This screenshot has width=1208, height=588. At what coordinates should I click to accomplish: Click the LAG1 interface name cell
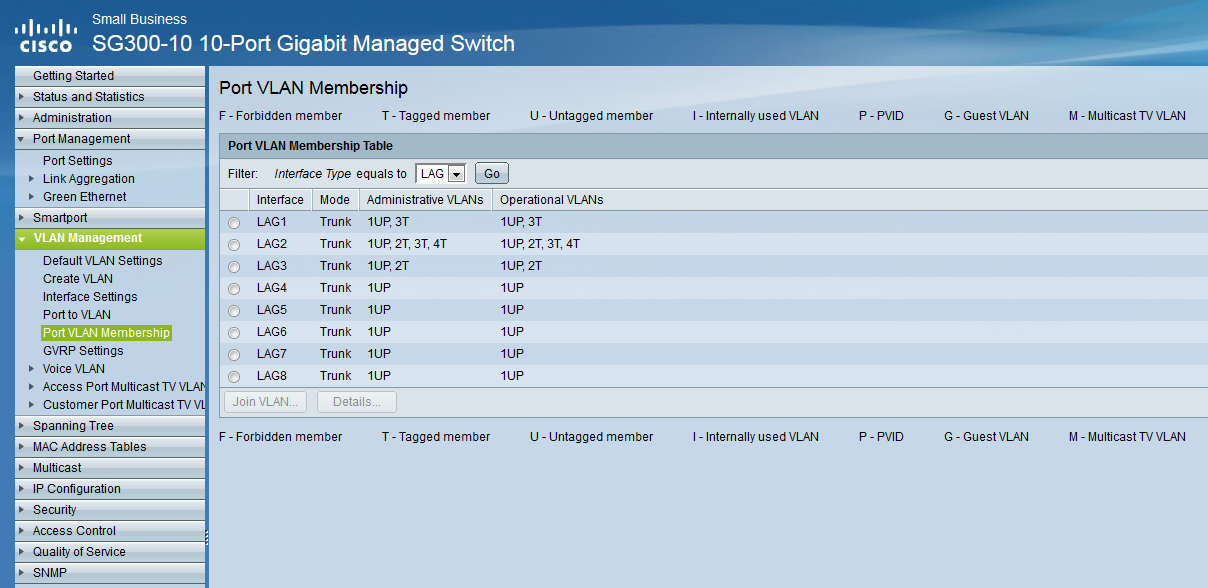[x=272, y=222]
